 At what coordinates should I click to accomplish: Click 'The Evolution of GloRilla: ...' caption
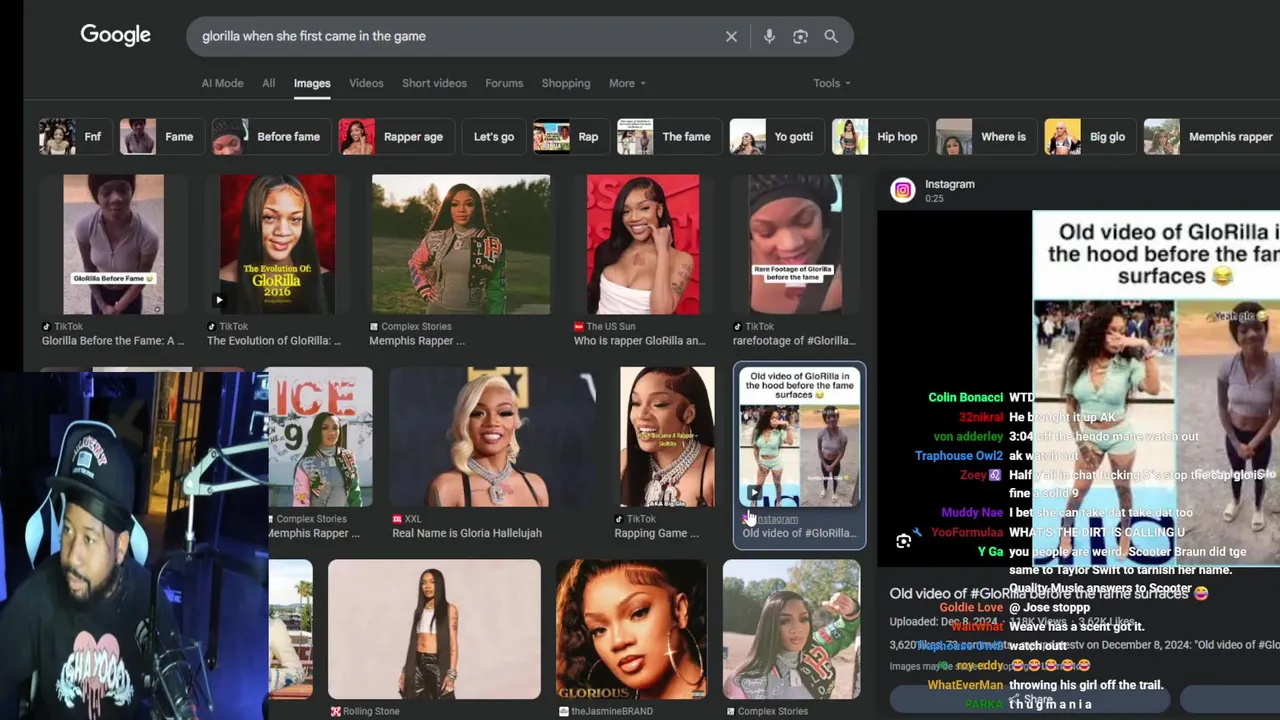[274, 341]
